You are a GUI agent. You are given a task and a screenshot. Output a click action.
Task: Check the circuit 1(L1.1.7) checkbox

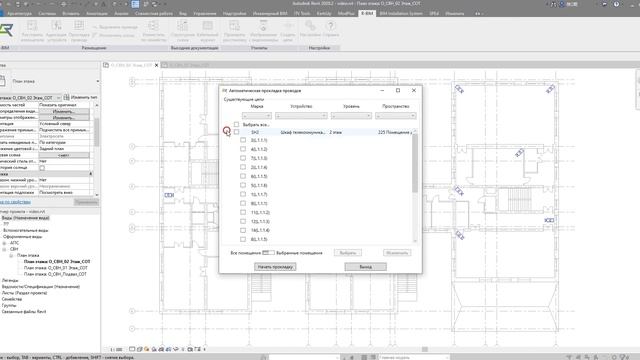click(x=243, y=194)
